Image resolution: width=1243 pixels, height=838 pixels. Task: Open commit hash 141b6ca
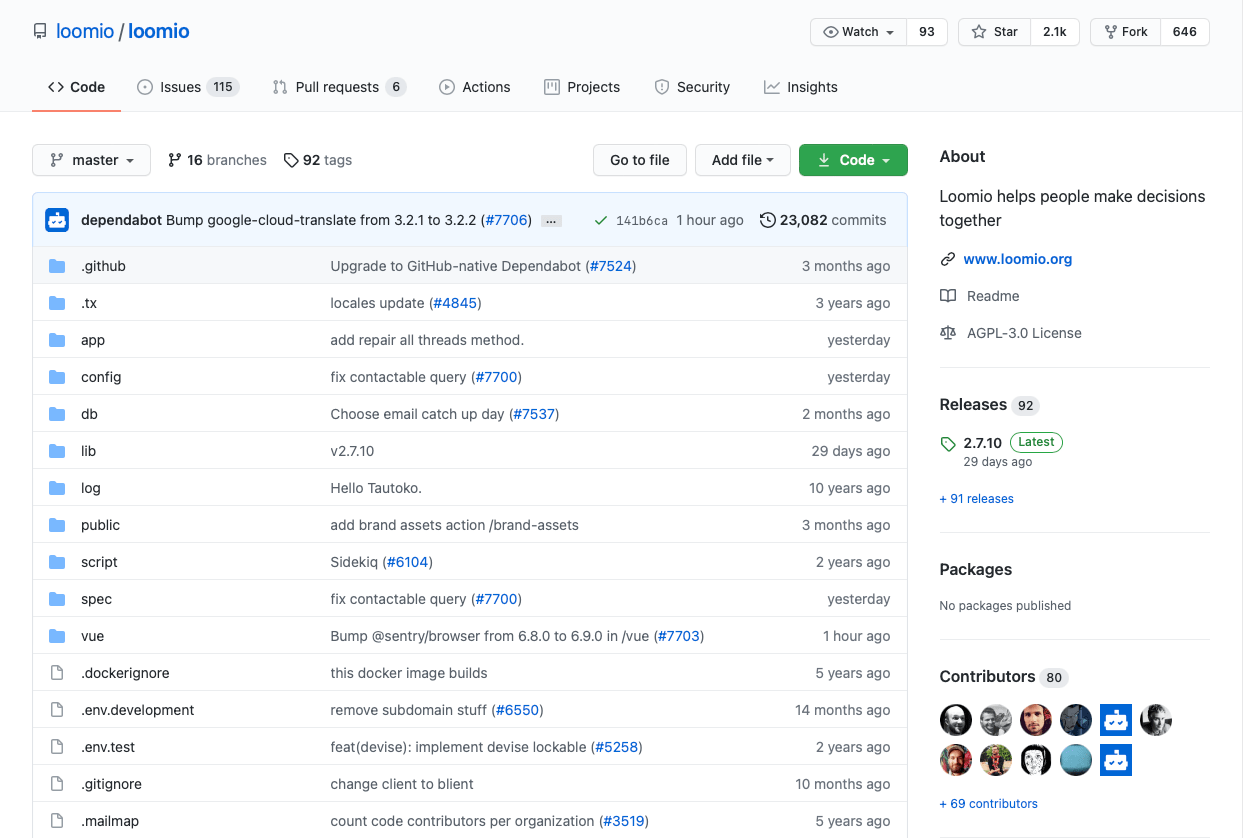(x=642, y=220)
